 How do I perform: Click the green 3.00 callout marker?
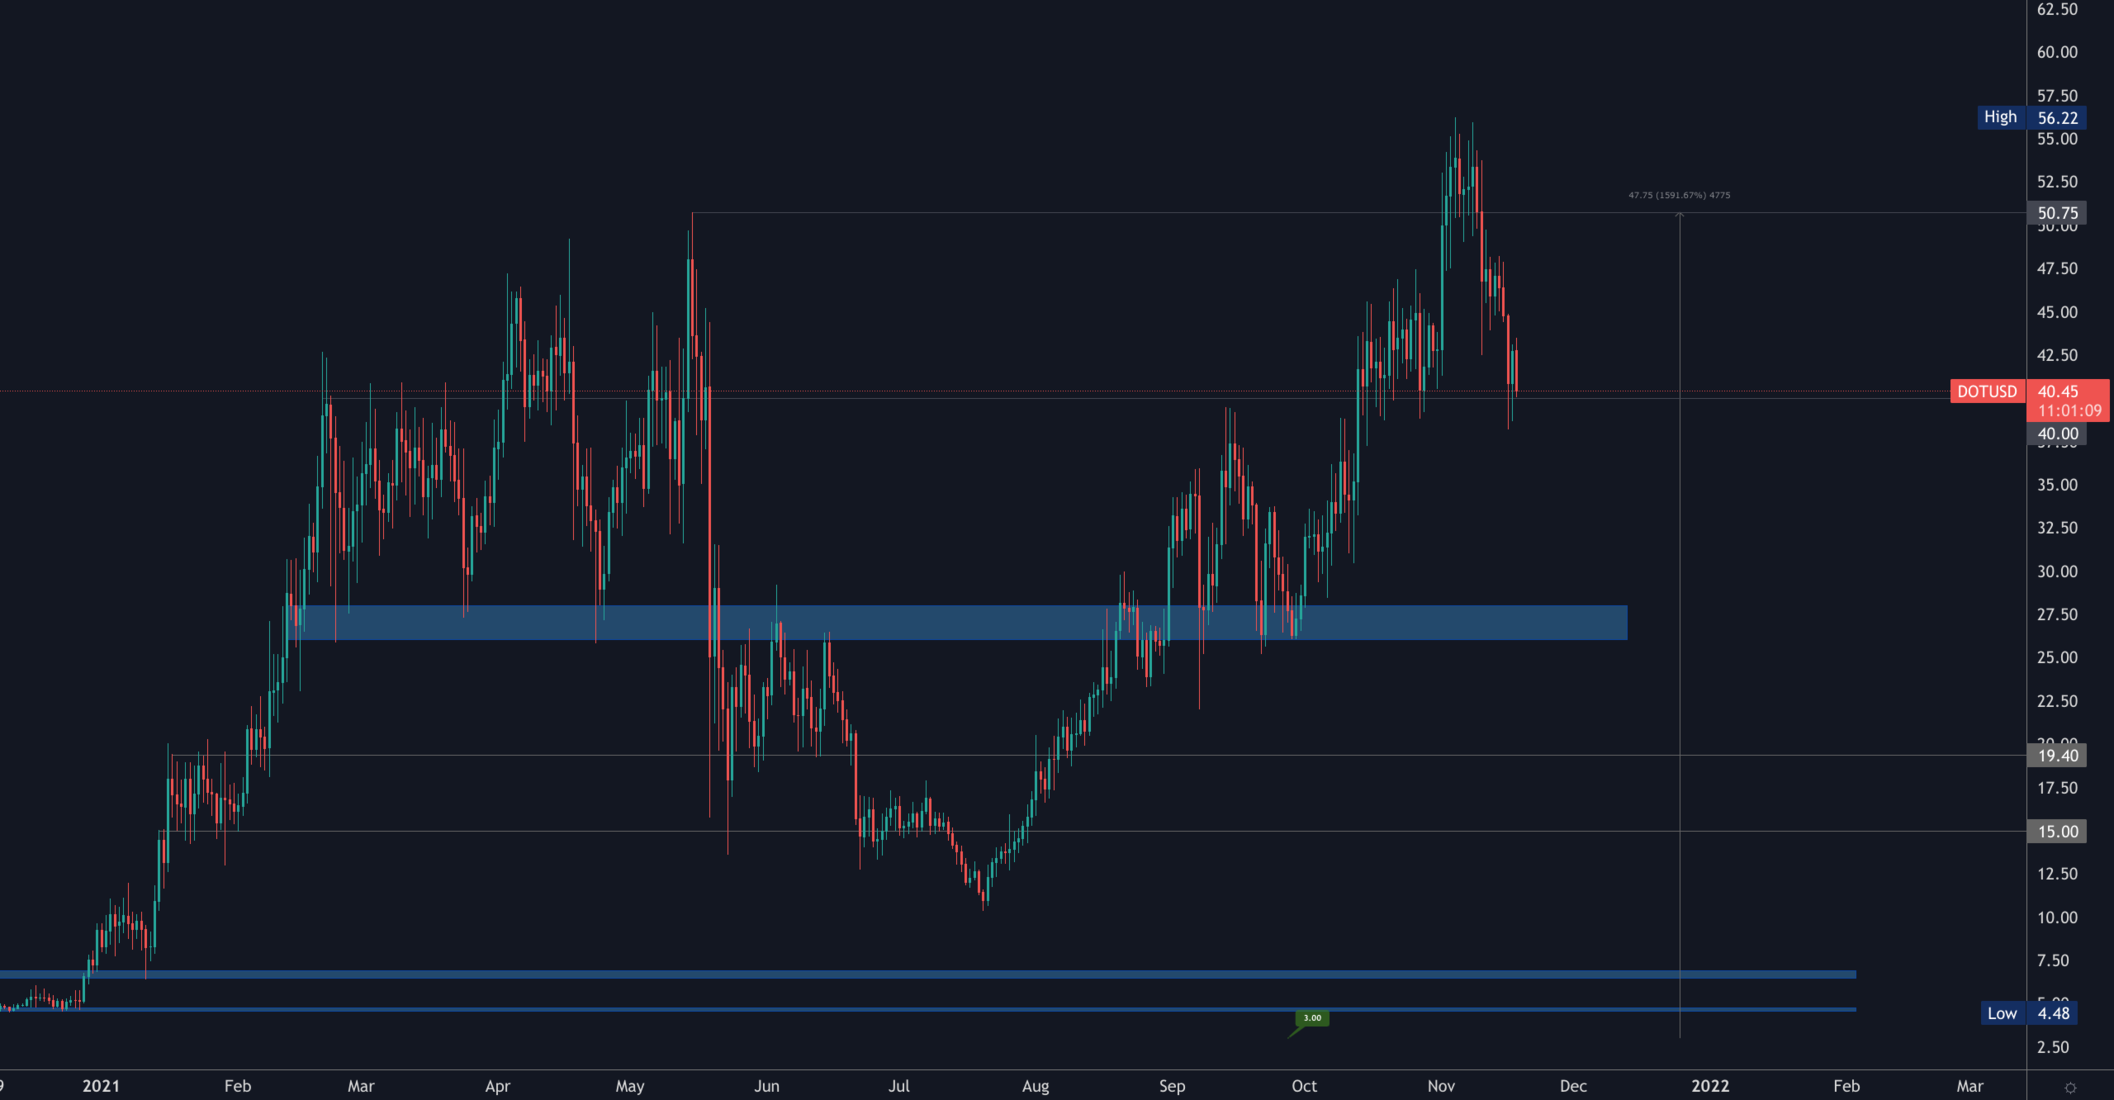point(1312,1018)
